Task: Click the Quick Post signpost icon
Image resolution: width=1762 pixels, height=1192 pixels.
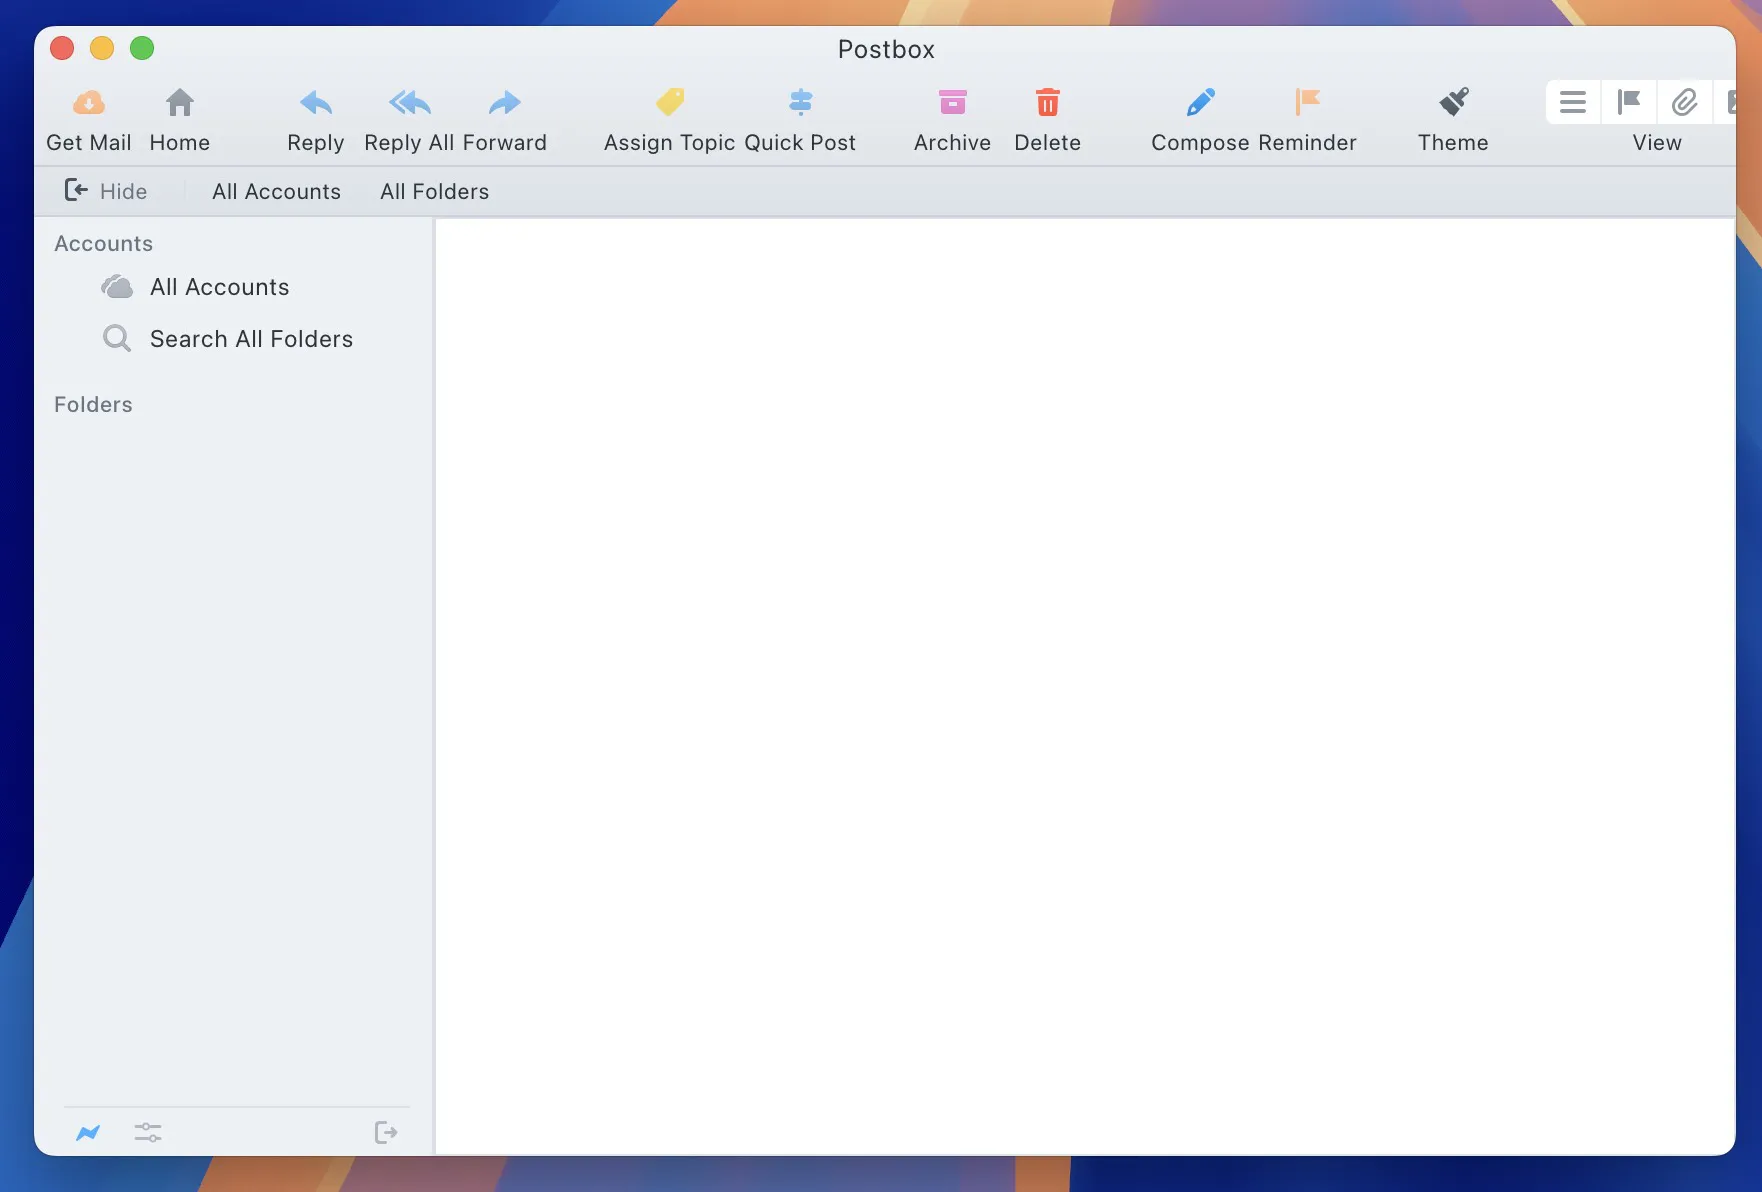Action: click(x=801, y=102)
